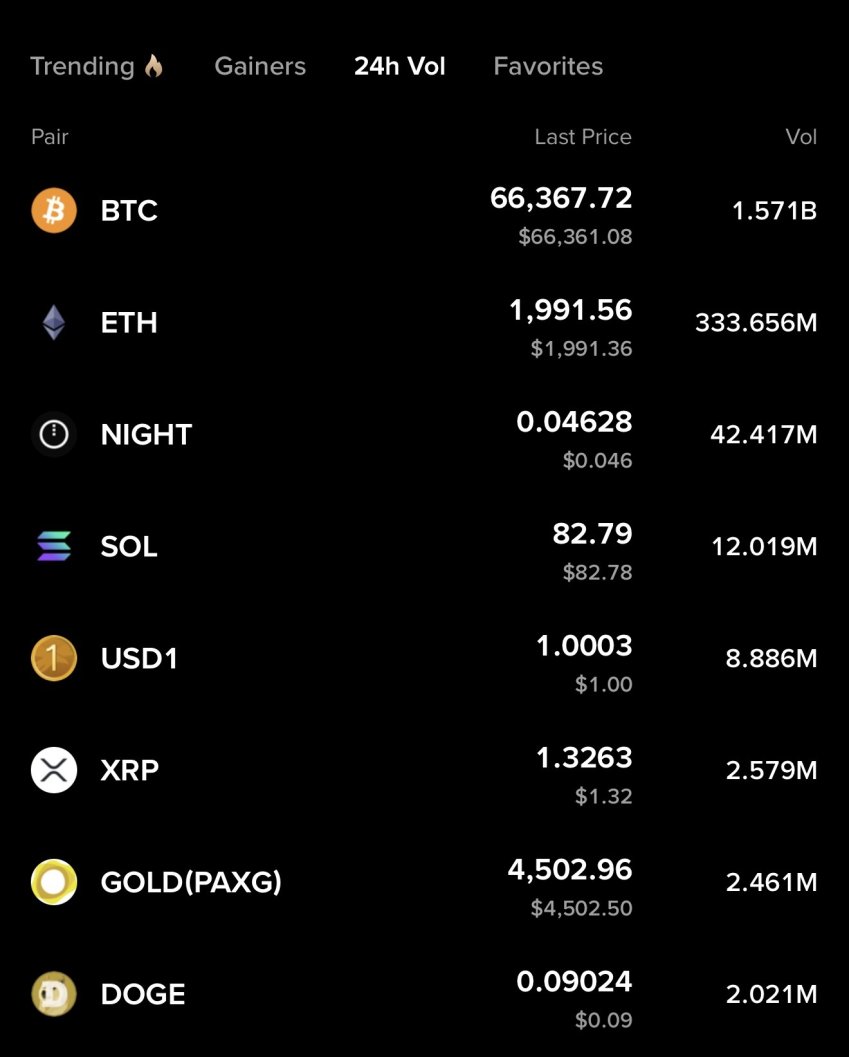Tap the NIGHT token icon
The image size is (849, 1057).
pyautogui.click(x=54, y=435)
